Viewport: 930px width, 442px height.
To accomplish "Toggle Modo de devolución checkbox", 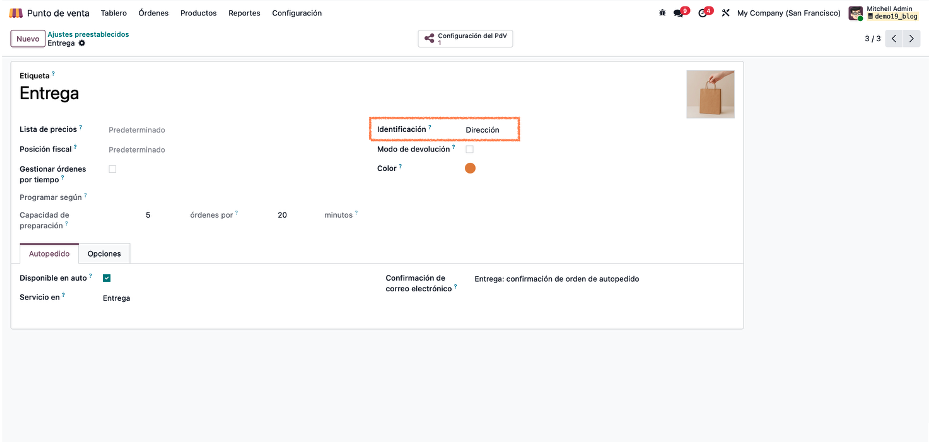I will tap(470, 150).
